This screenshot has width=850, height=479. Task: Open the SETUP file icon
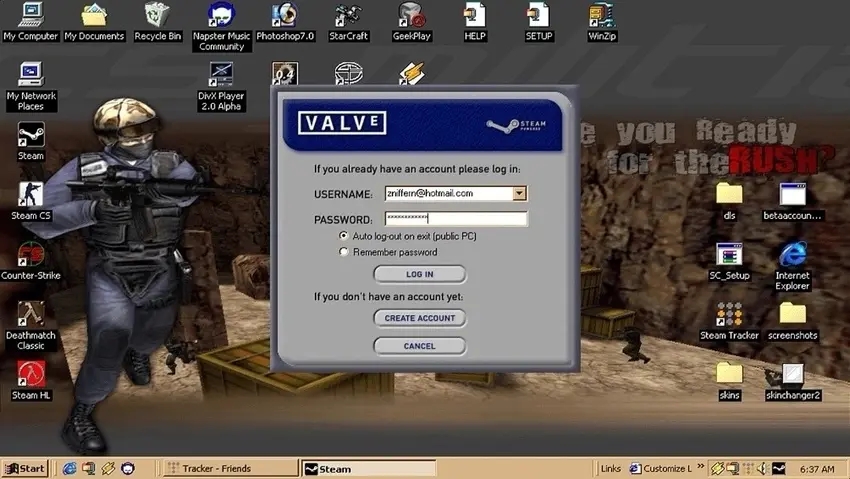538,22
